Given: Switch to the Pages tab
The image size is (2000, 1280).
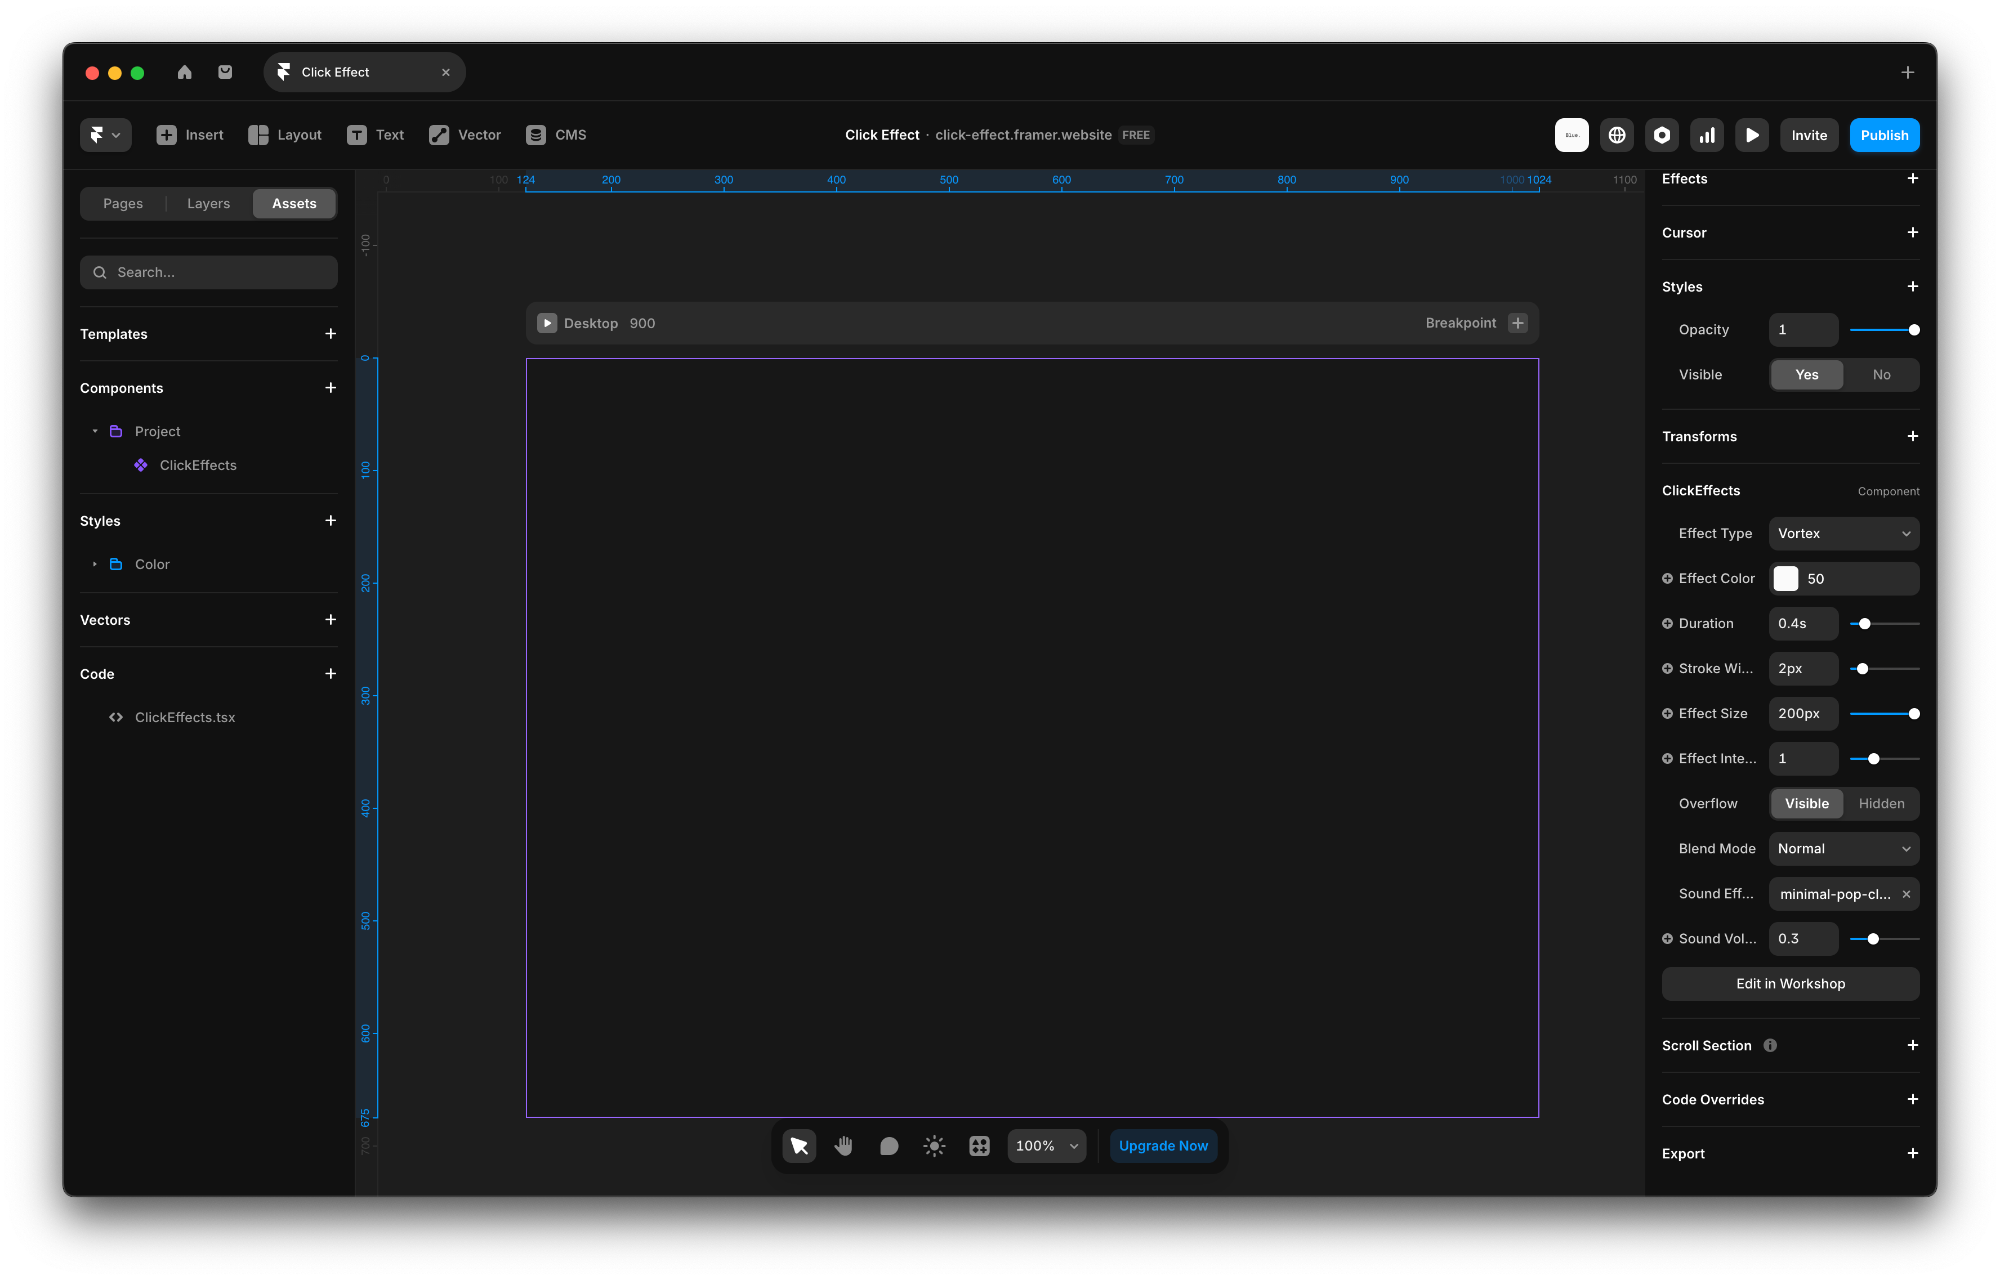Looking at the screenshot, I should 123,204.
